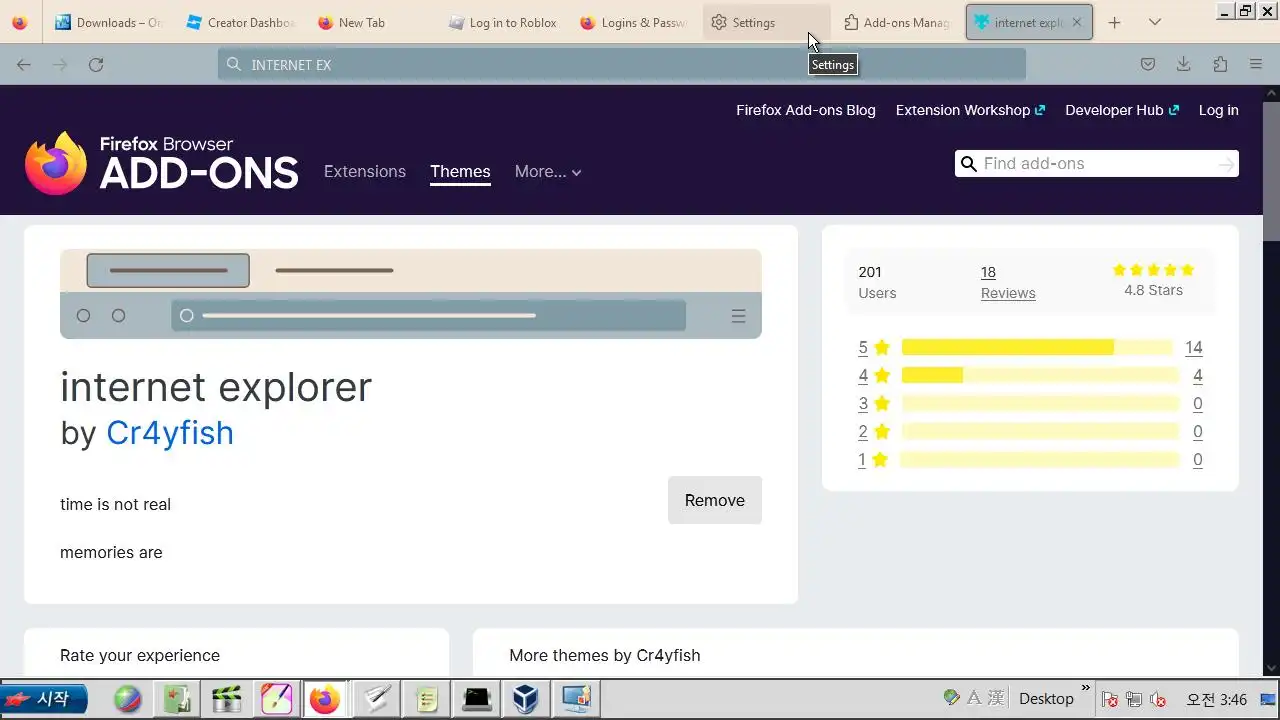The height and width of the screenshot is (720, 1280).
Task: Click the search submit arrow icon
Action: 1226,164
